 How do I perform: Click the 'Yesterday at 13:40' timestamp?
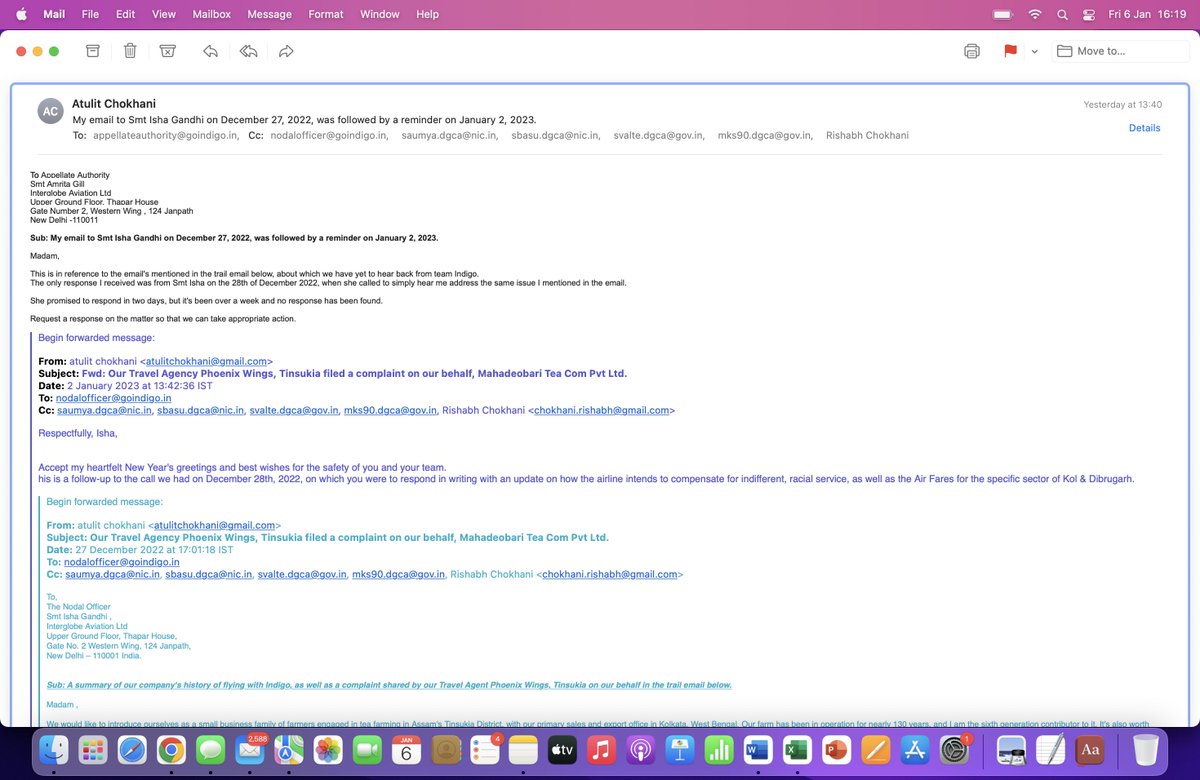click(x=1122, y=104)
